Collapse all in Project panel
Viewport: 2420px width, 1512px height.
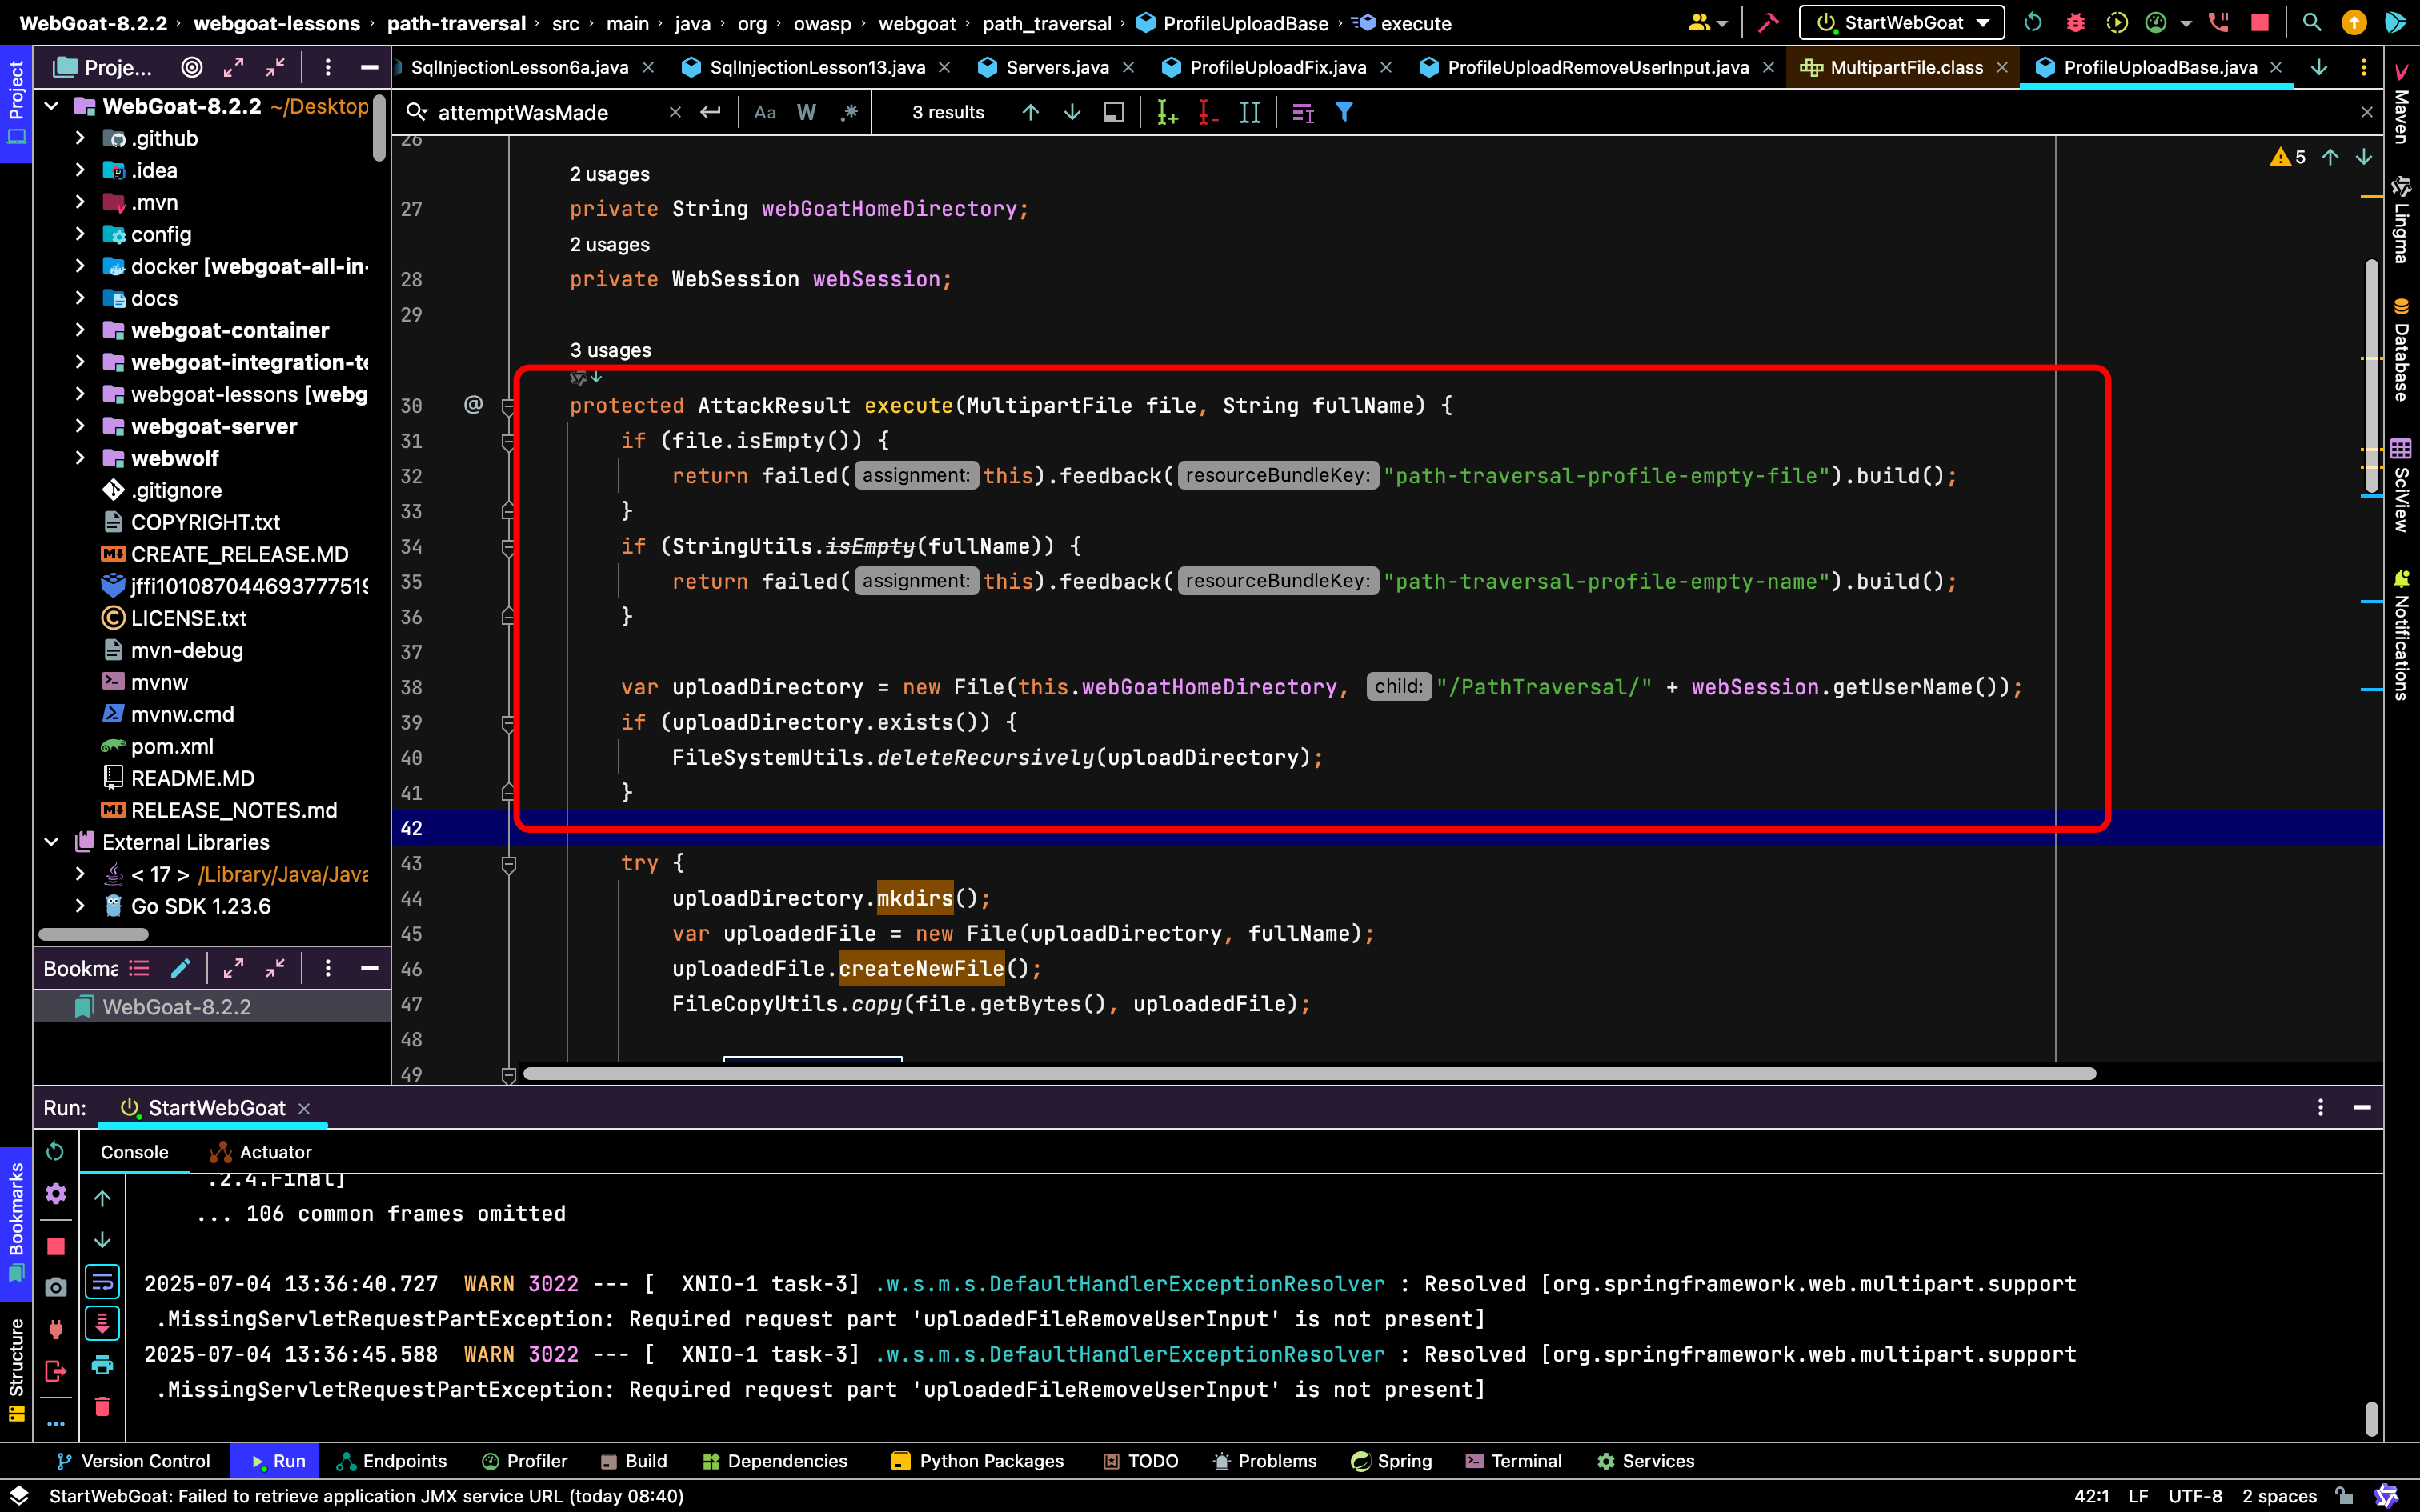[275, 67]
